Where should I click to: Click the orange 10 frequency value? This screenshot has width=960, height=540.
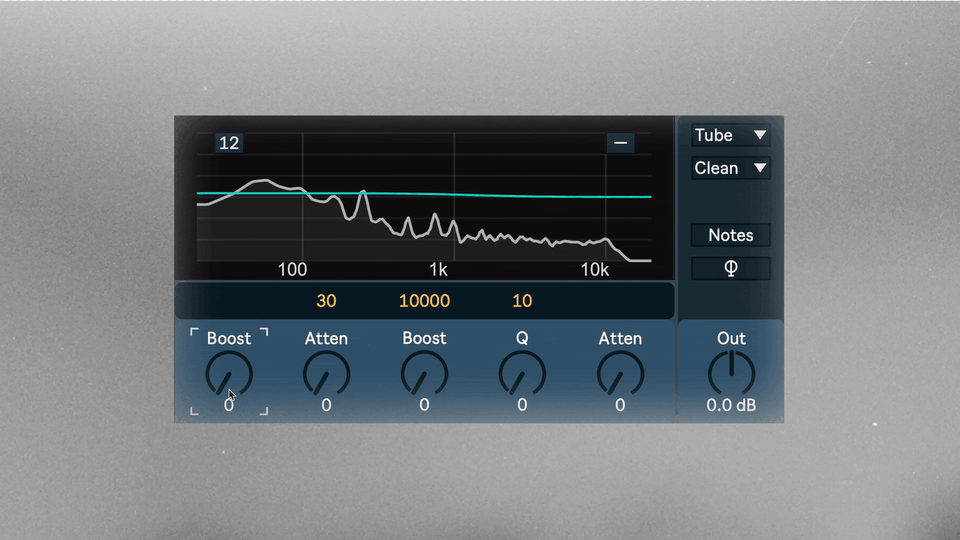pyautogui.click(x=522, y=301)
